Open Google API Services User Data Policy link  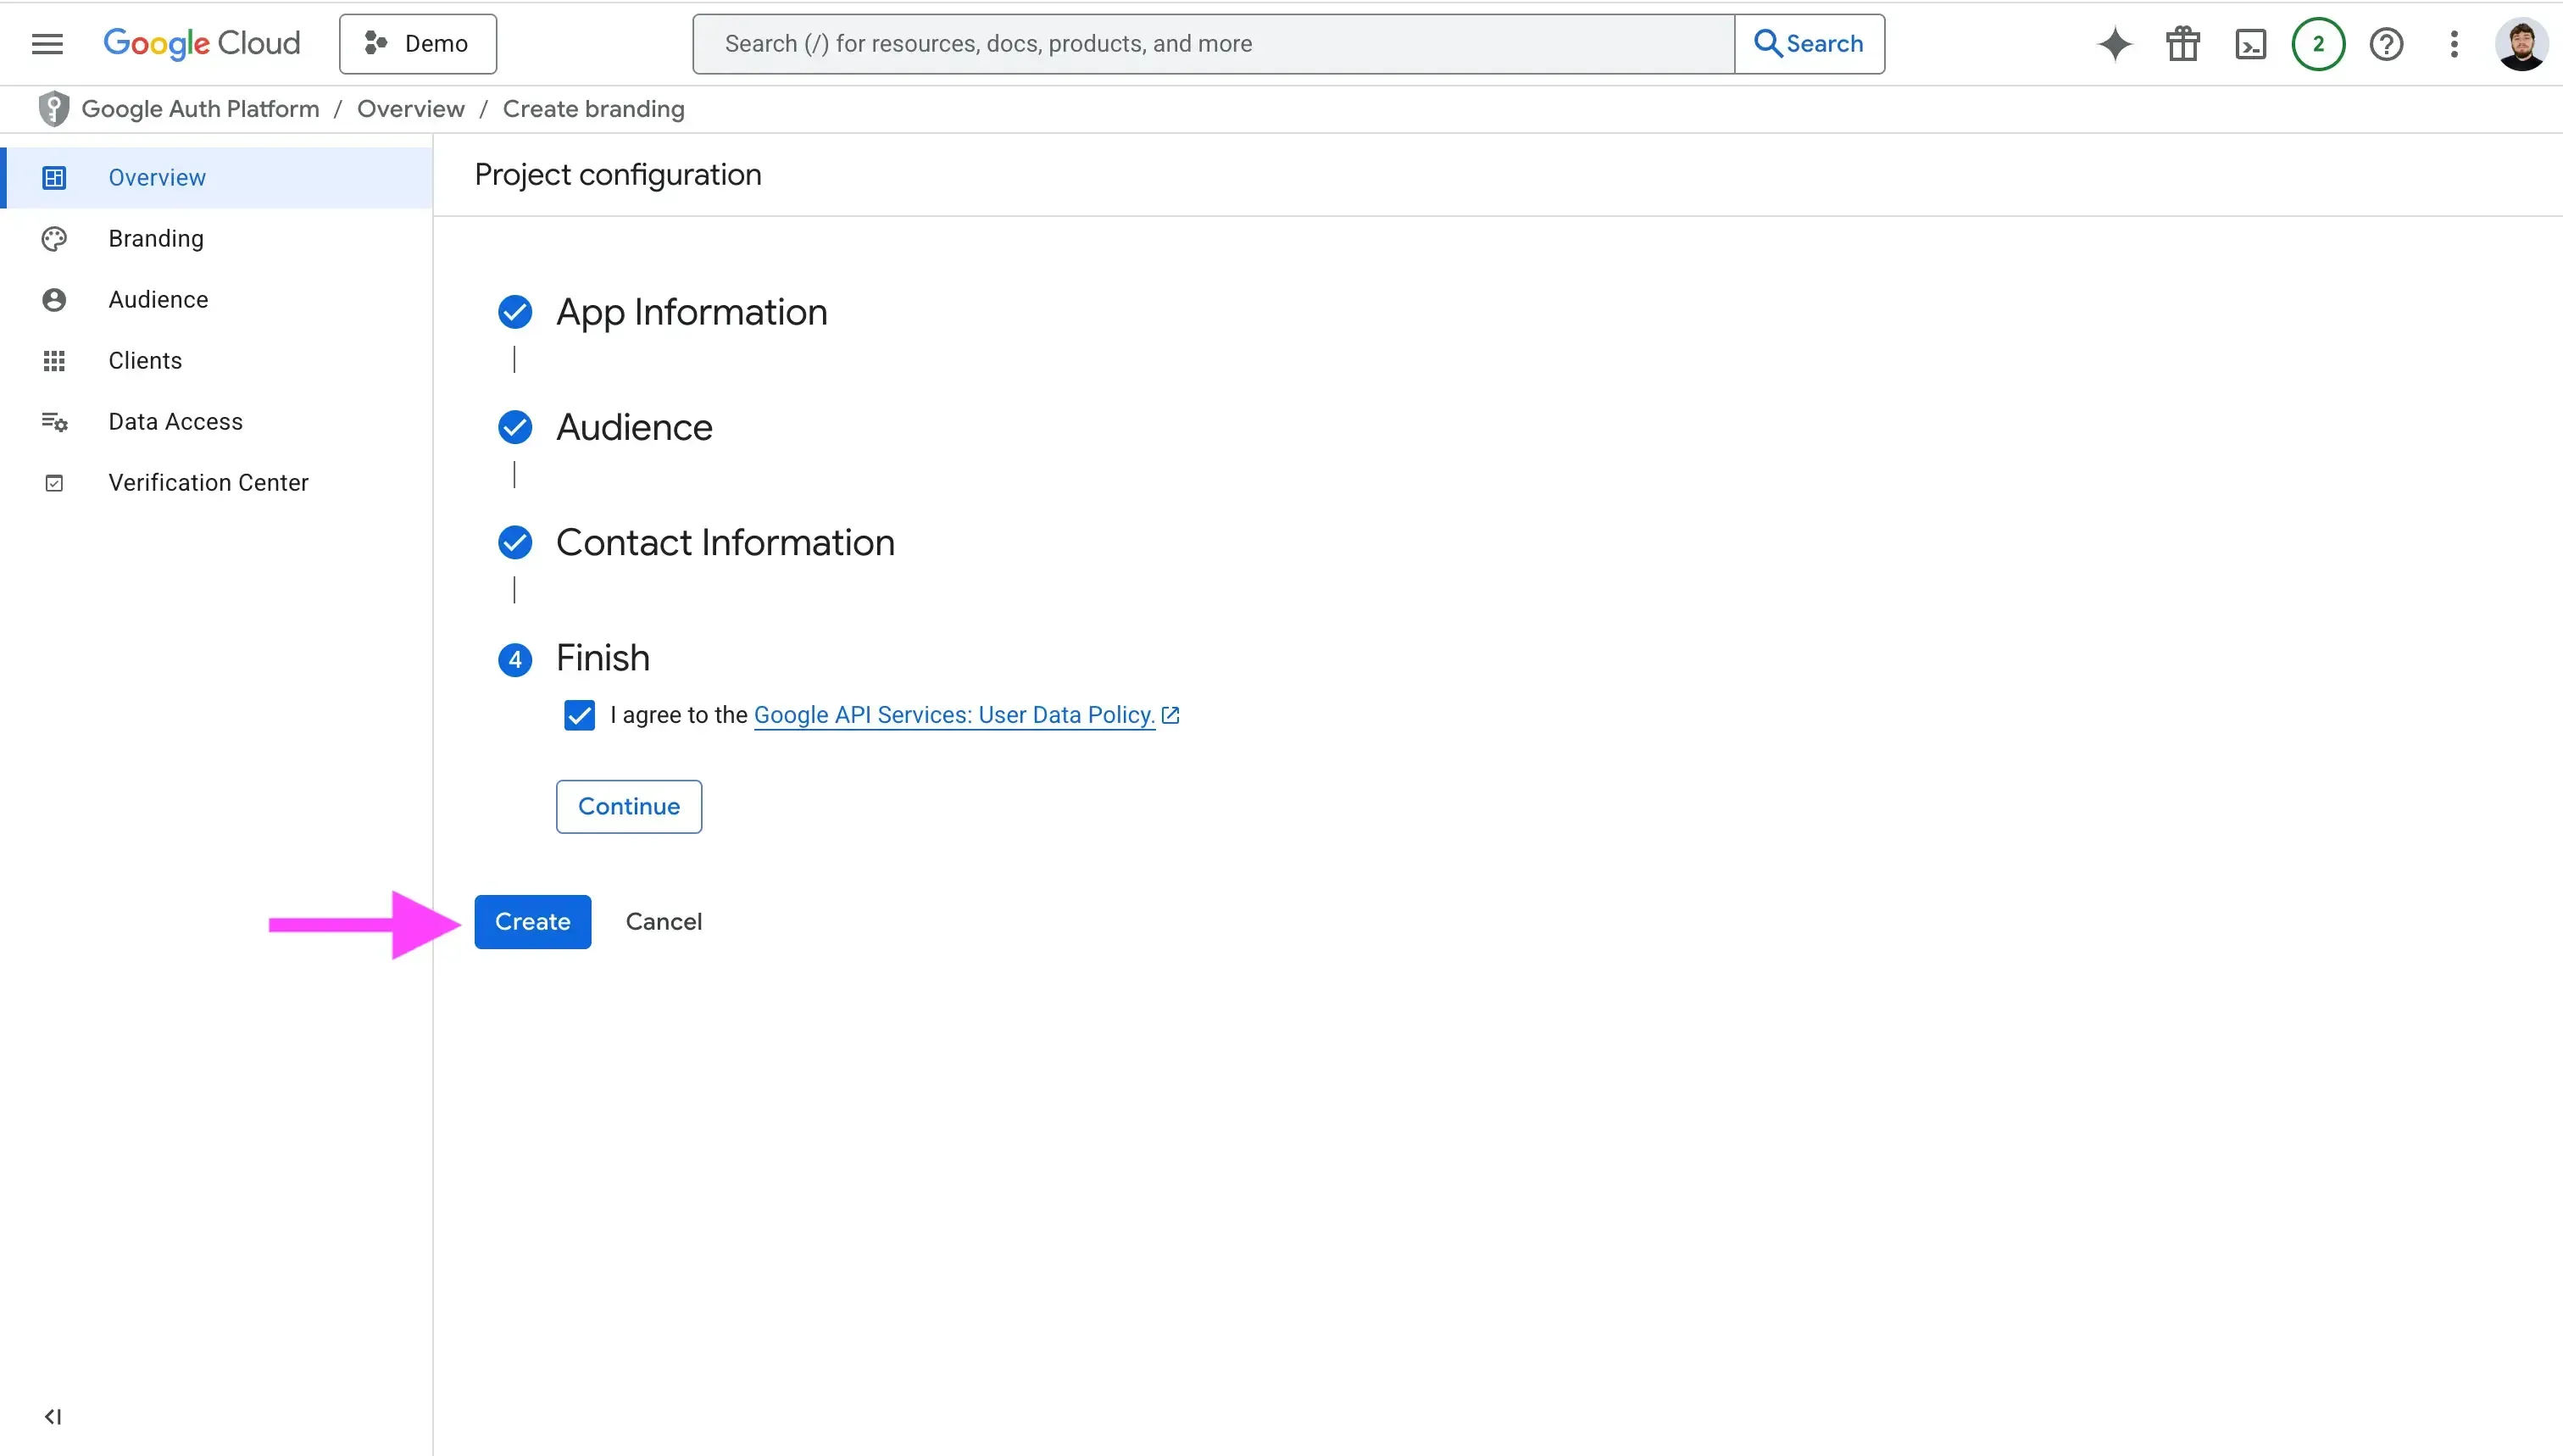[x=954, y=715]
